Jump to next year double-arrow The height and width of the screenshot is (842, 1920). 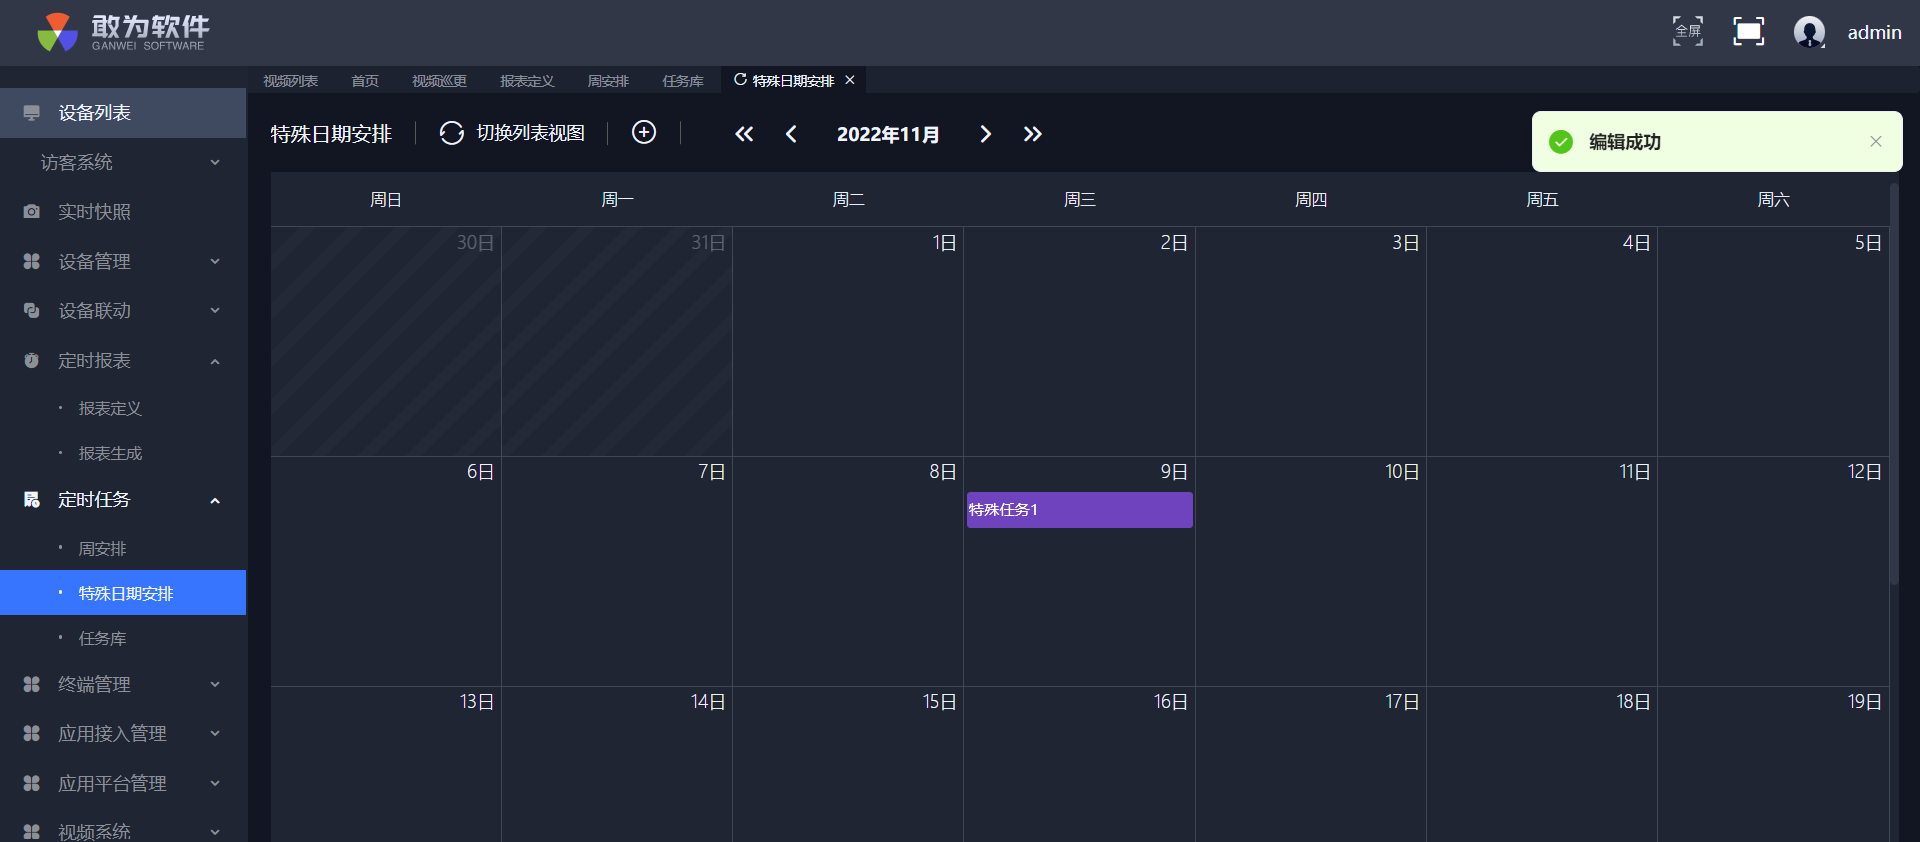coord(1032,134)
